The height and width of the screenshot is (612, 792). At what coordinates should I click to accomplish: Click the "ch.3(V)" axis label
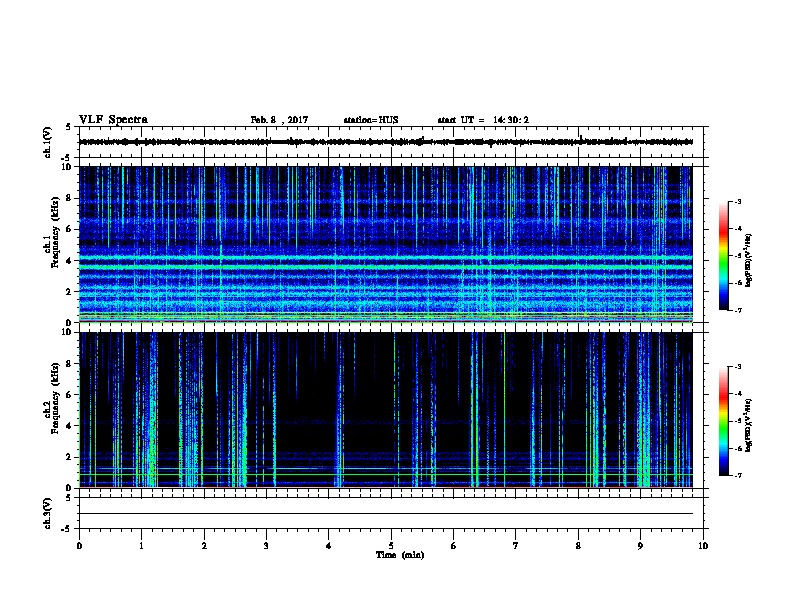click(x=48, y=513)
